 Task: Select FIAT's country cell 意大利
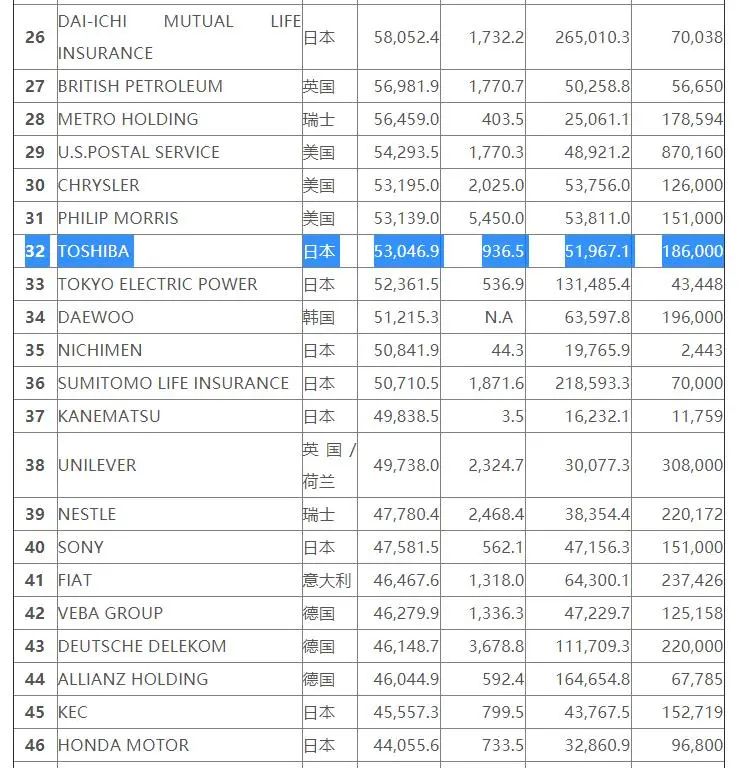pyautogui.click(x=327, y=580)
